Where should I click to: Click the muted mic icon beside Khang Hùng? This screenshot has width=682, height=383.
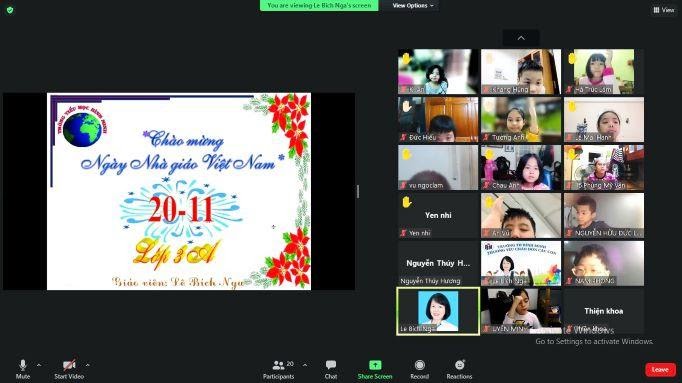tap(486, 90)
